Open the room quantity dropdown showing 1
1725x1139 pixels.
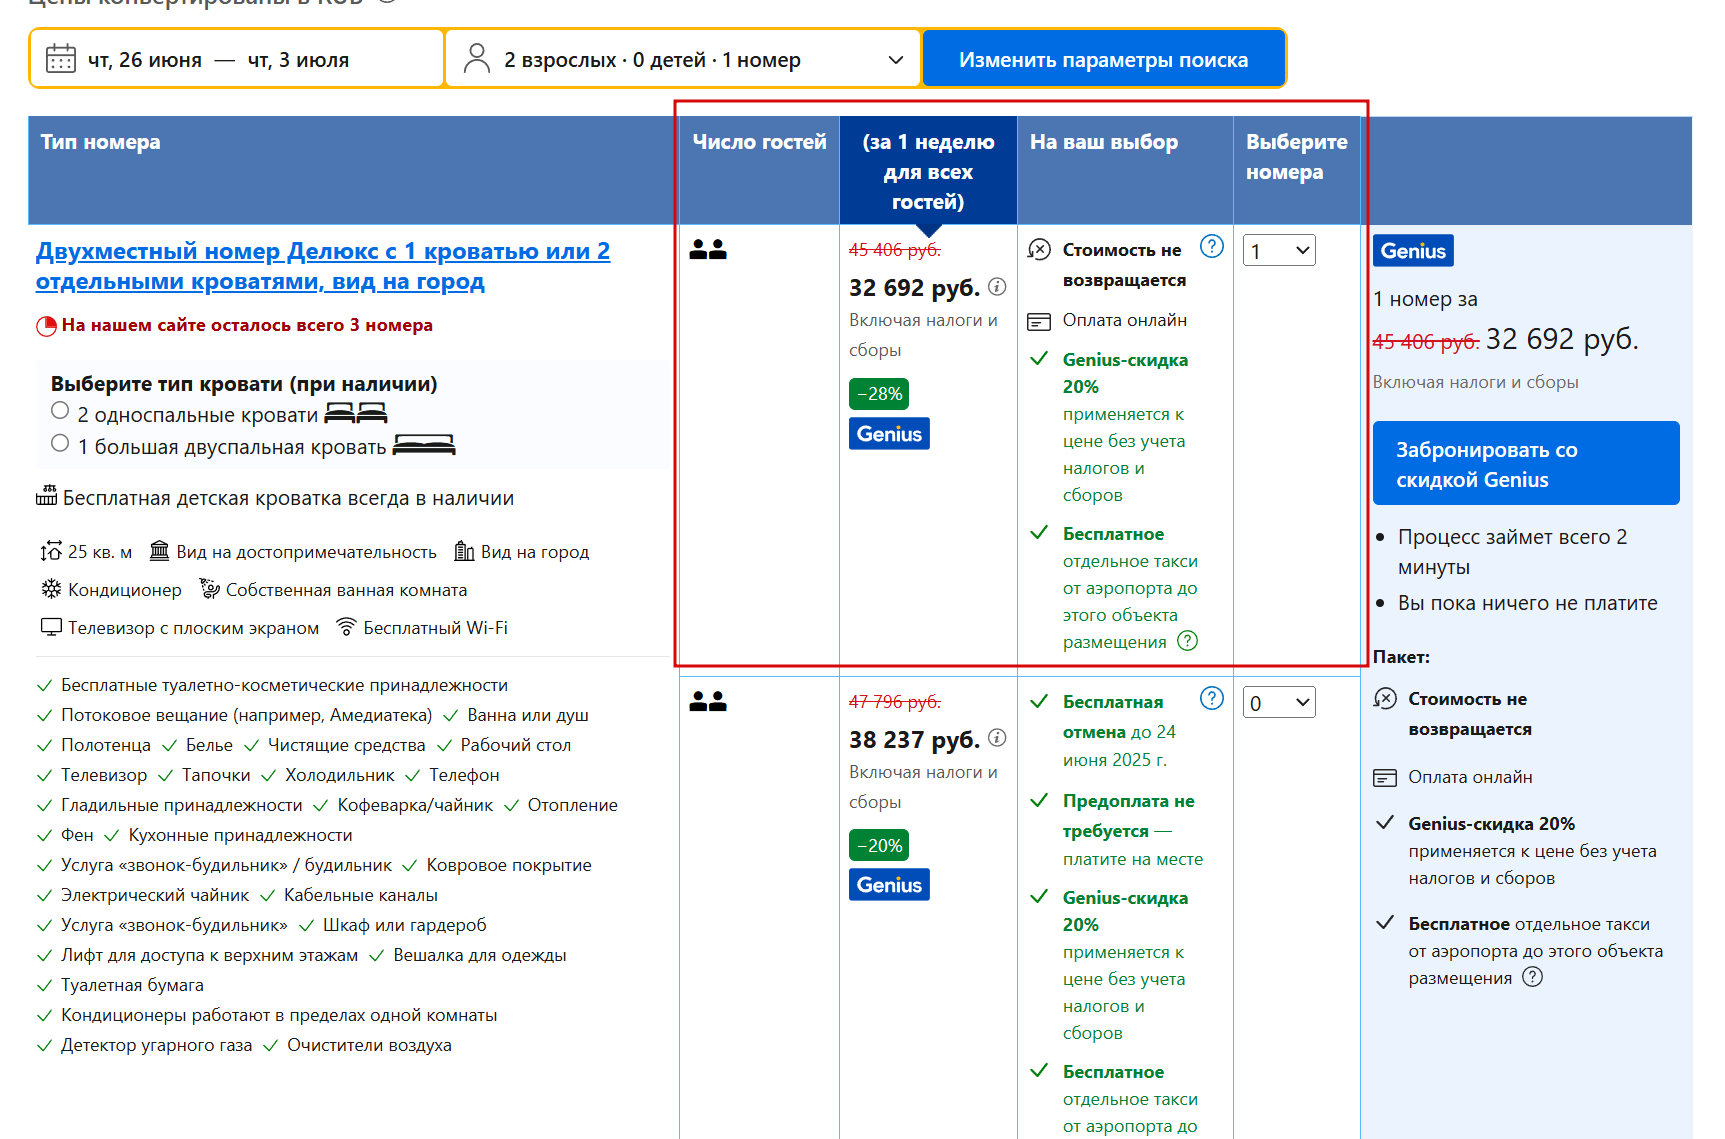pyautogui.click(x=1279, y=250)
